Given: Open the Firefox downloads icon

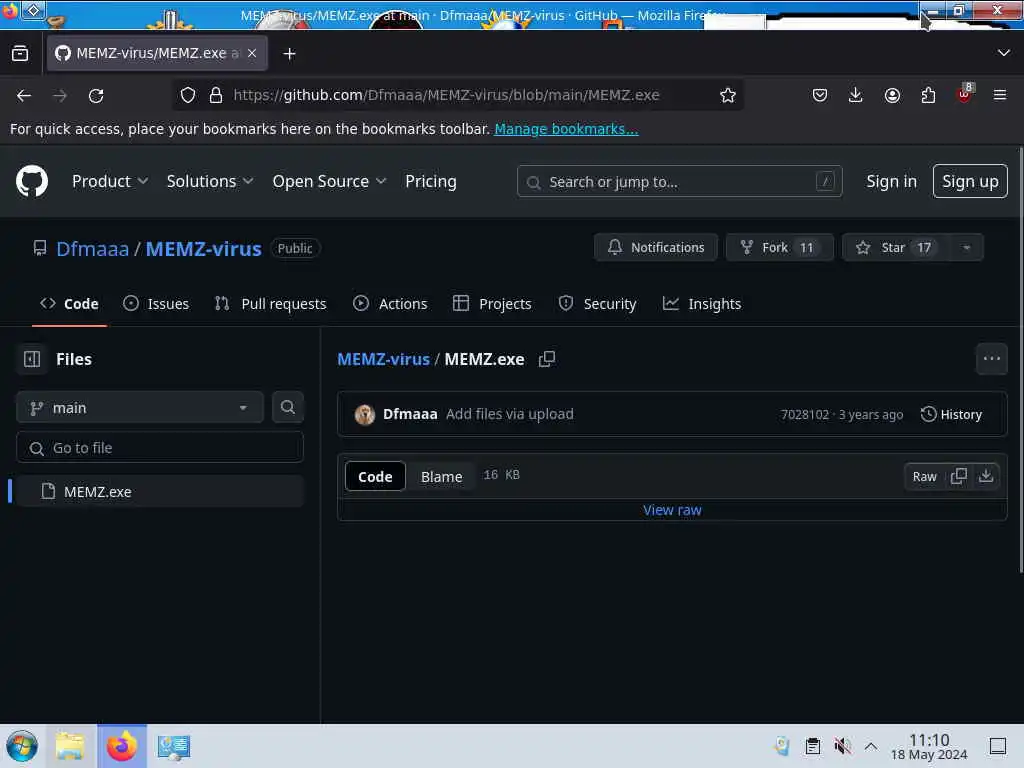Looking at the screenshot, I should pyautogui.click(x=856, y=95).
